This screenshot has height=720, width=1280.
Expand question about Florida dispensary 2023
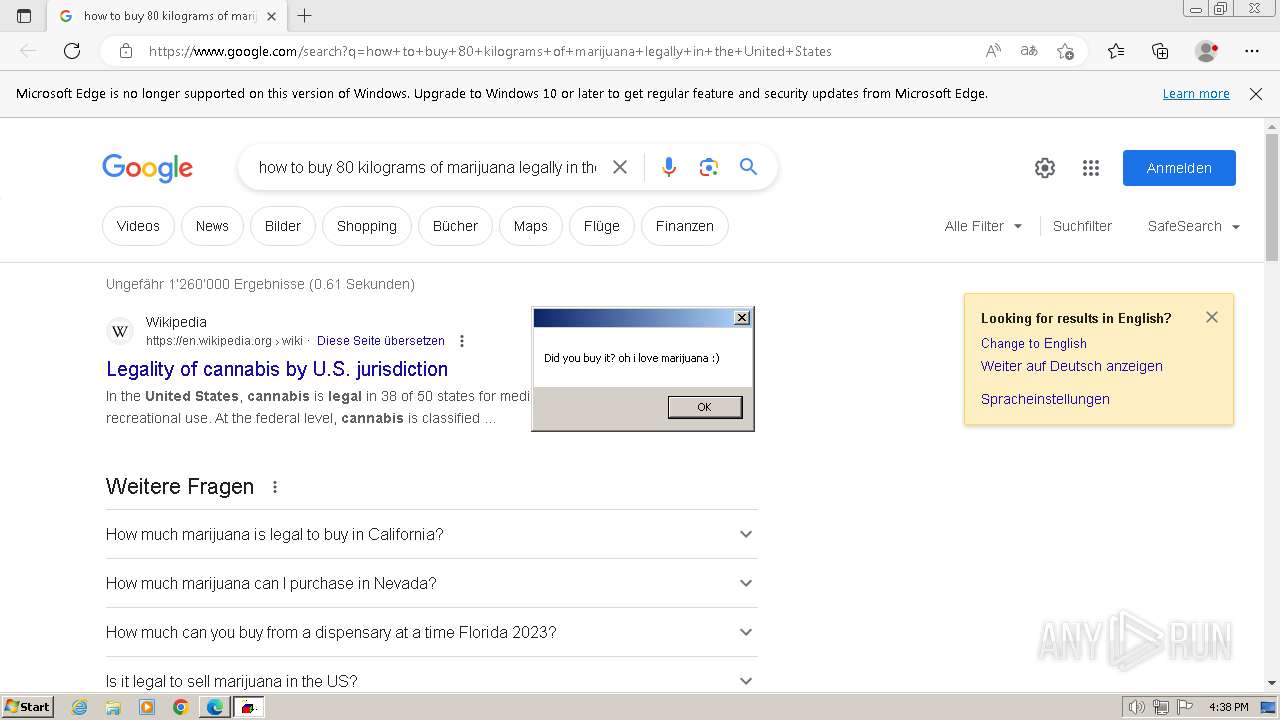(431, 632)
